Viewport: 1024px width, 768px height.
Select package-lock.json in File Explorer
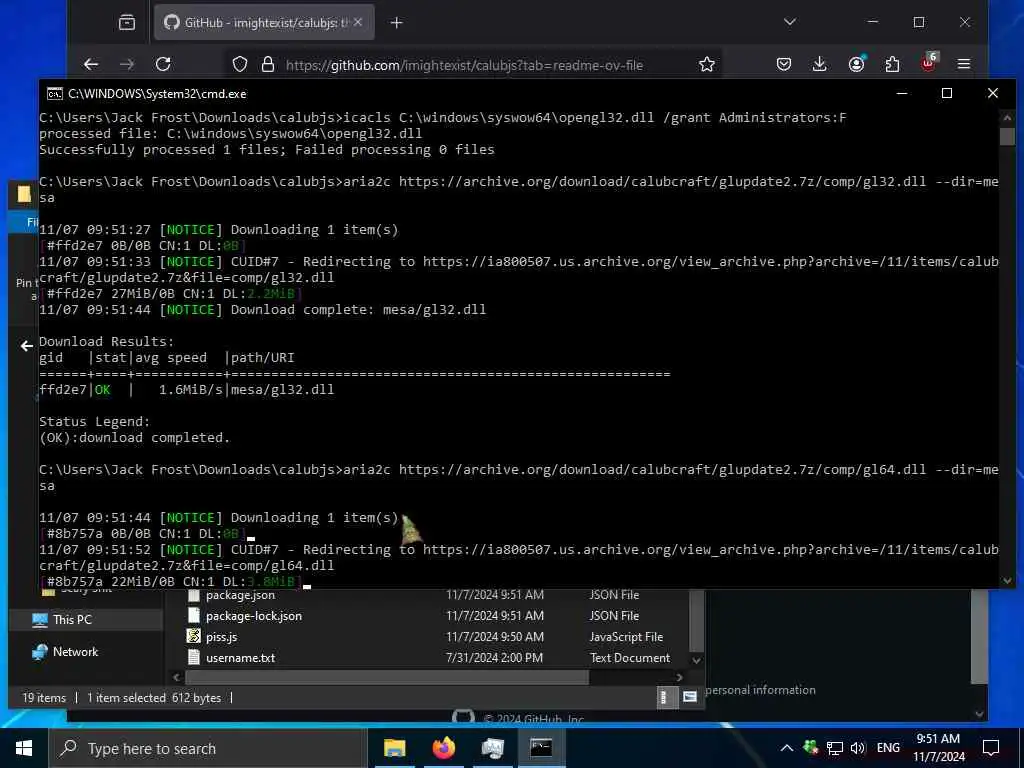coord(253,616)
